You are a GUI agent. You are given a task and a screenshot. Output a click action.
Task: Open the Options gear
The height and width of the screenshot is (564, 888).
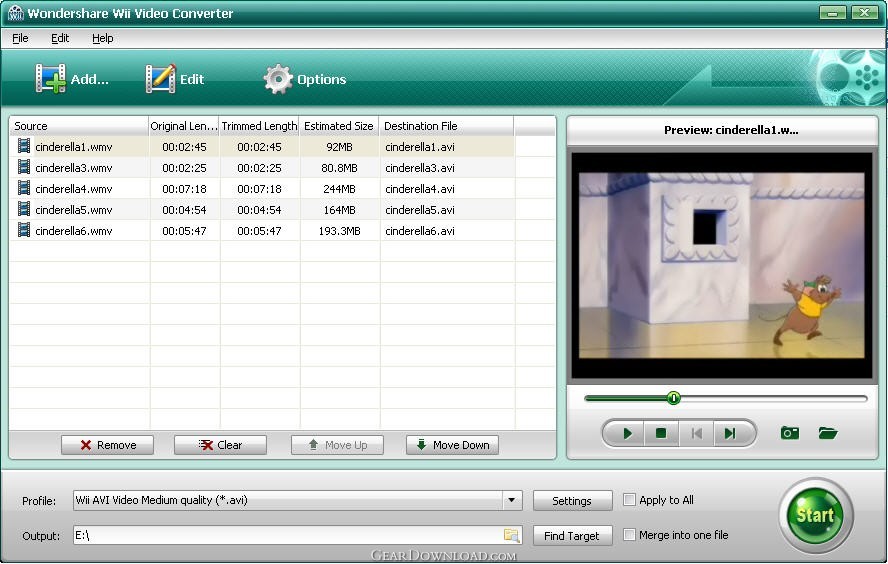click(x=278, y=79)
